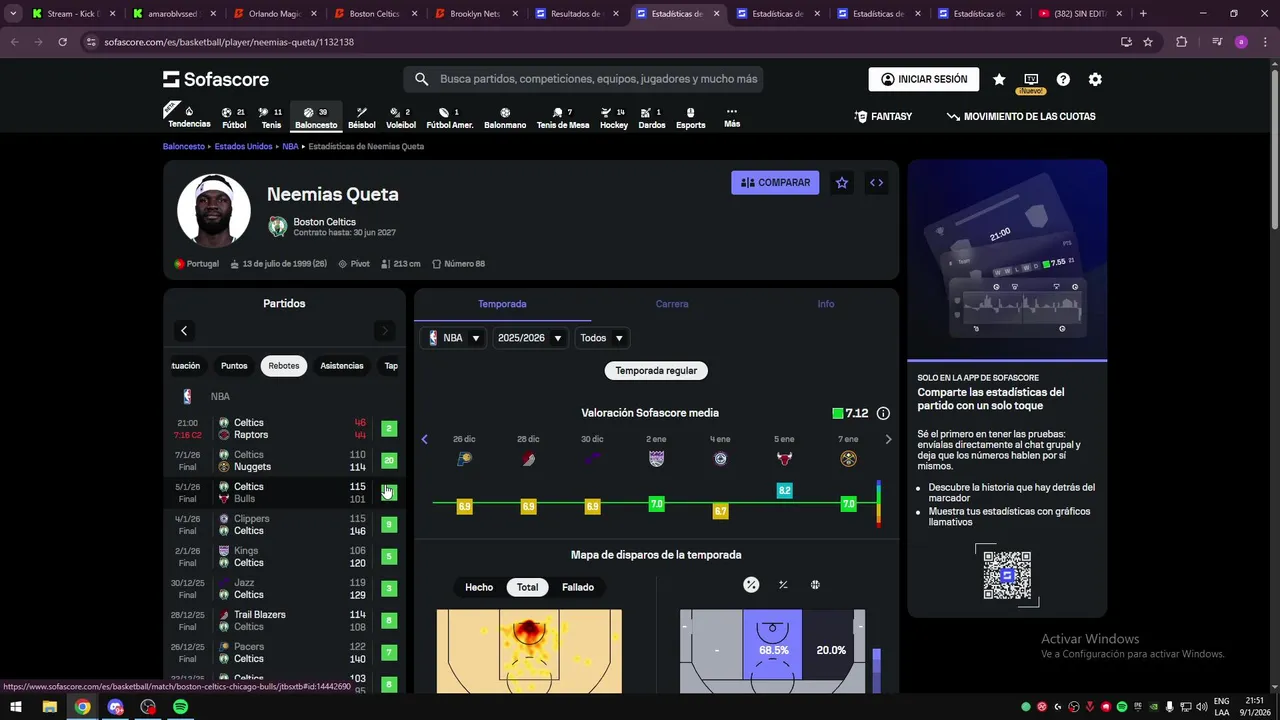The height and width of the screenshot is (720, 1280).
Task: Open the Esports icon
Action: pyautogui.click(x=691, y=117)
